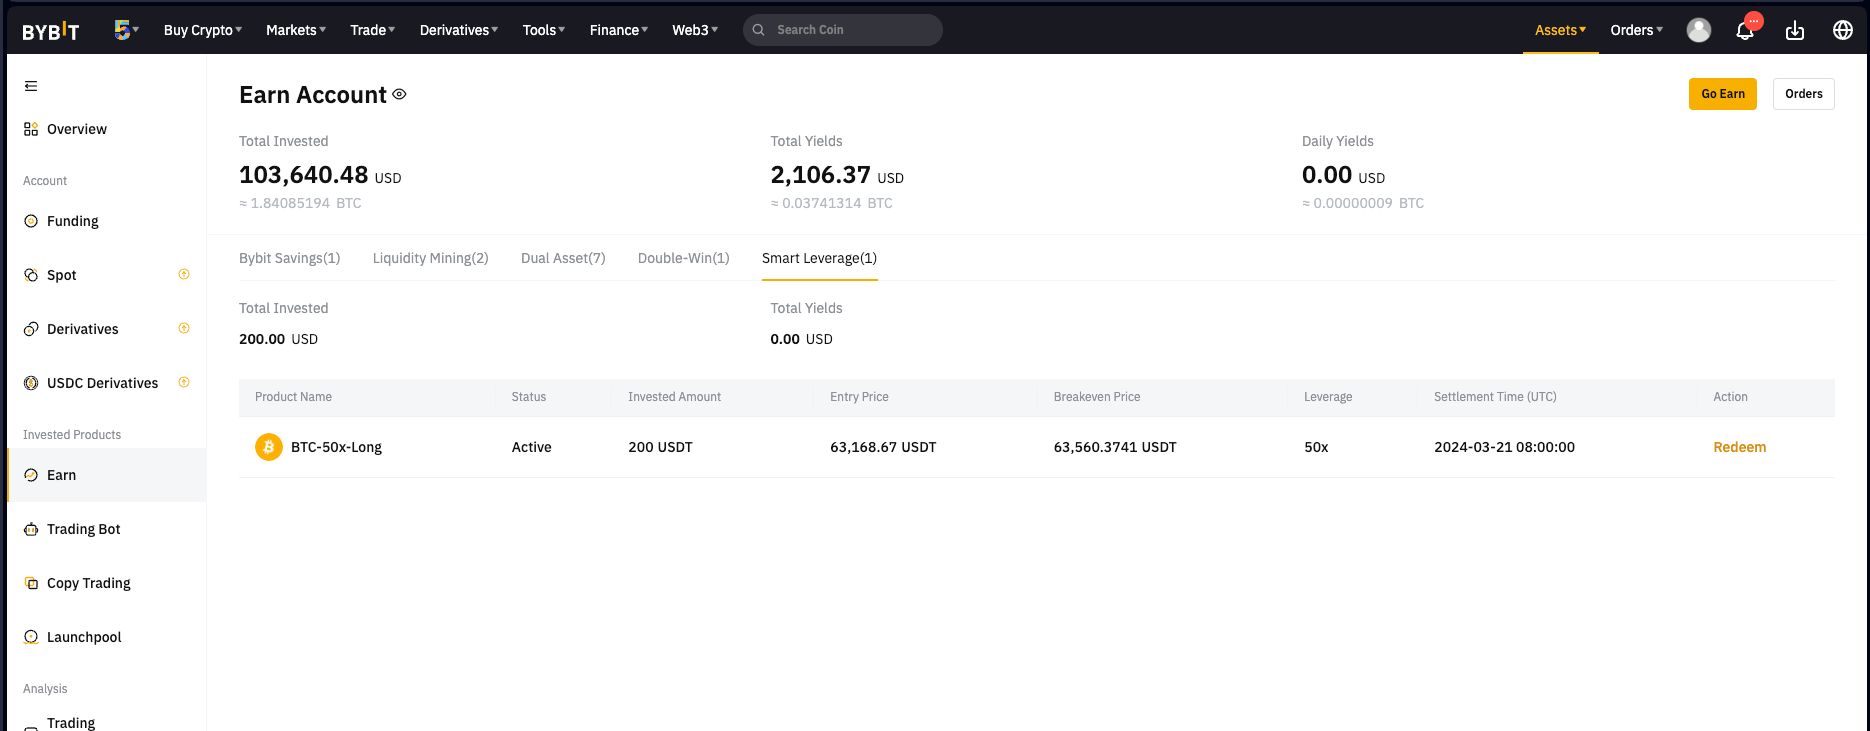Click the upgrade badge next to USDC Derivatives

(x=184, y=382)
